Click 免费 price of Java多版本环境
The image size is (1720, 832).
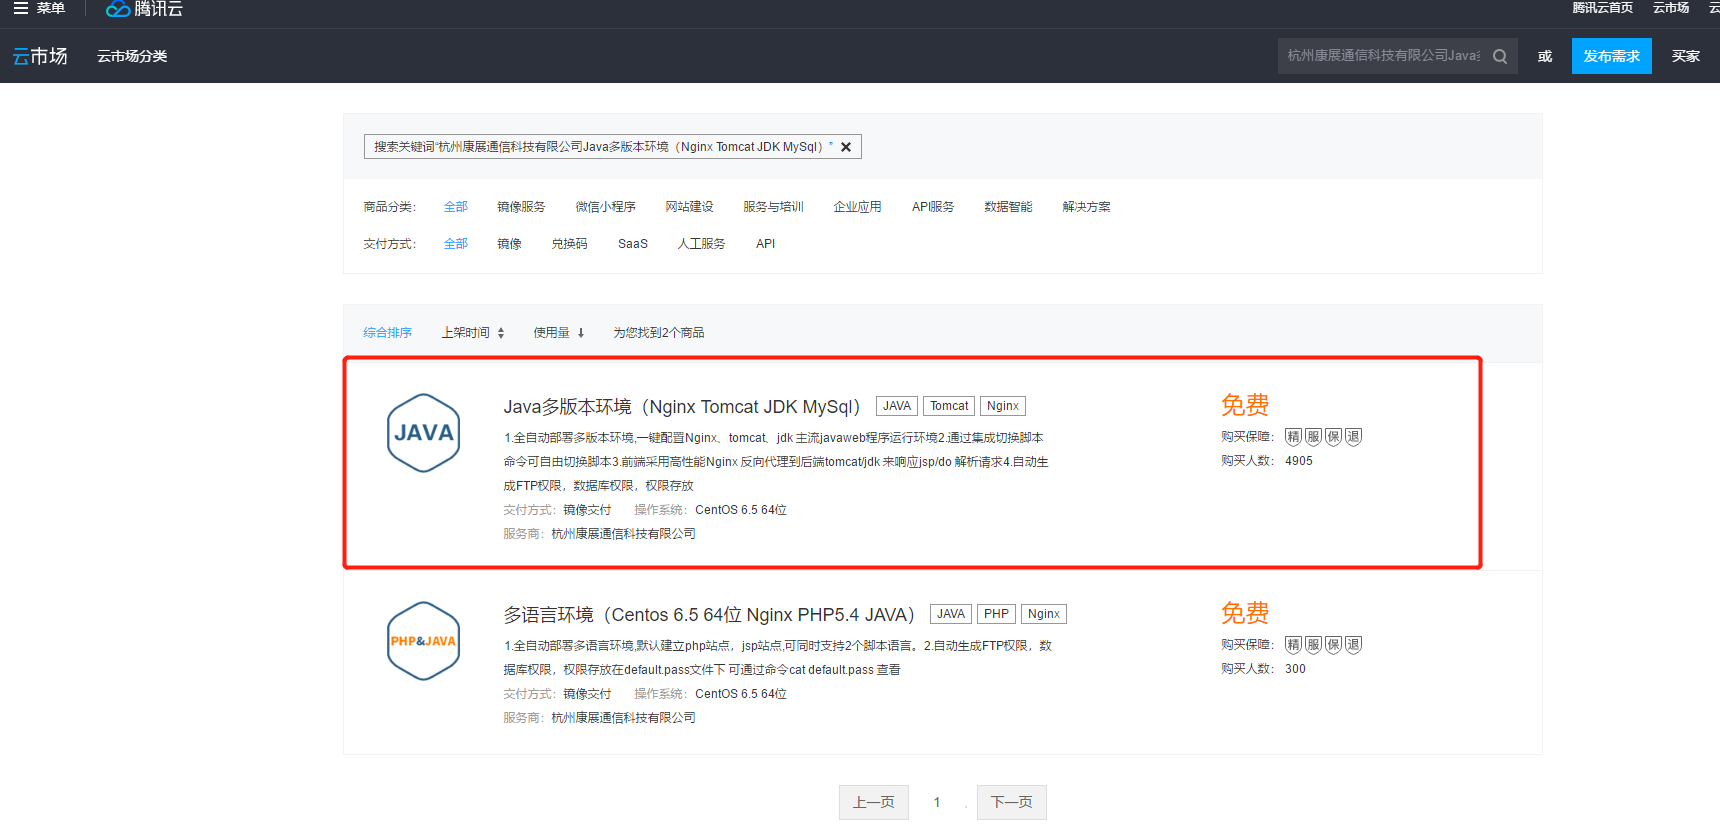(x=1245, y=405)
